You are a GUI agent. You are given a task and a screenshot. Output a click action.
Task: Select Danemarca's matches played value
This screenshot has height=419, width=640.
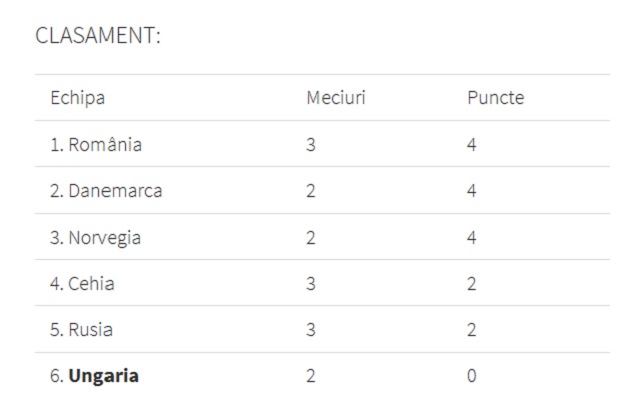point(311,191)
